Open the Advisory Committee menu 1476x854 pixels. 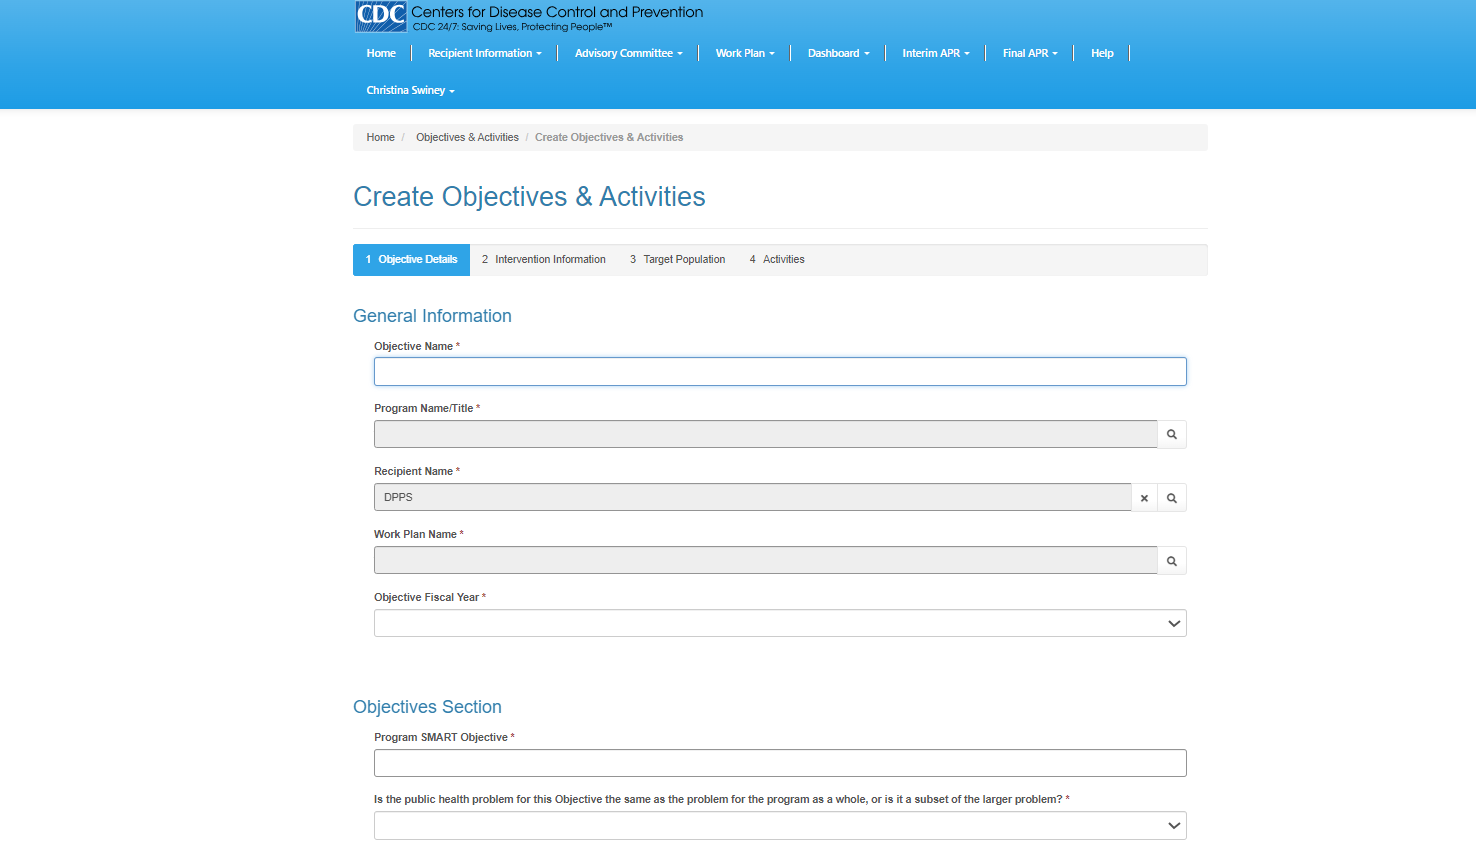pyautogui.click(x=628, y=54)
